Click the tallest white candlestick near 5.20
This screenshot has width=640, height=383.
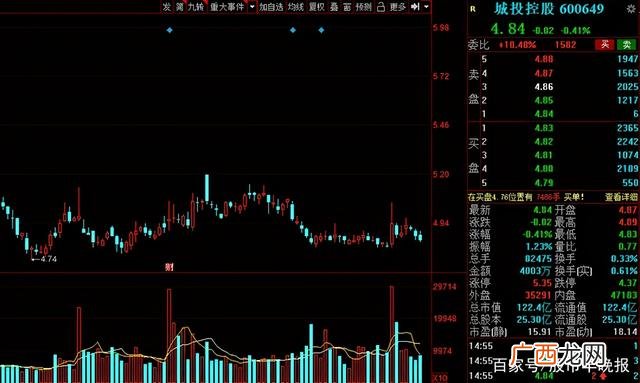click(x=207, y=188)
